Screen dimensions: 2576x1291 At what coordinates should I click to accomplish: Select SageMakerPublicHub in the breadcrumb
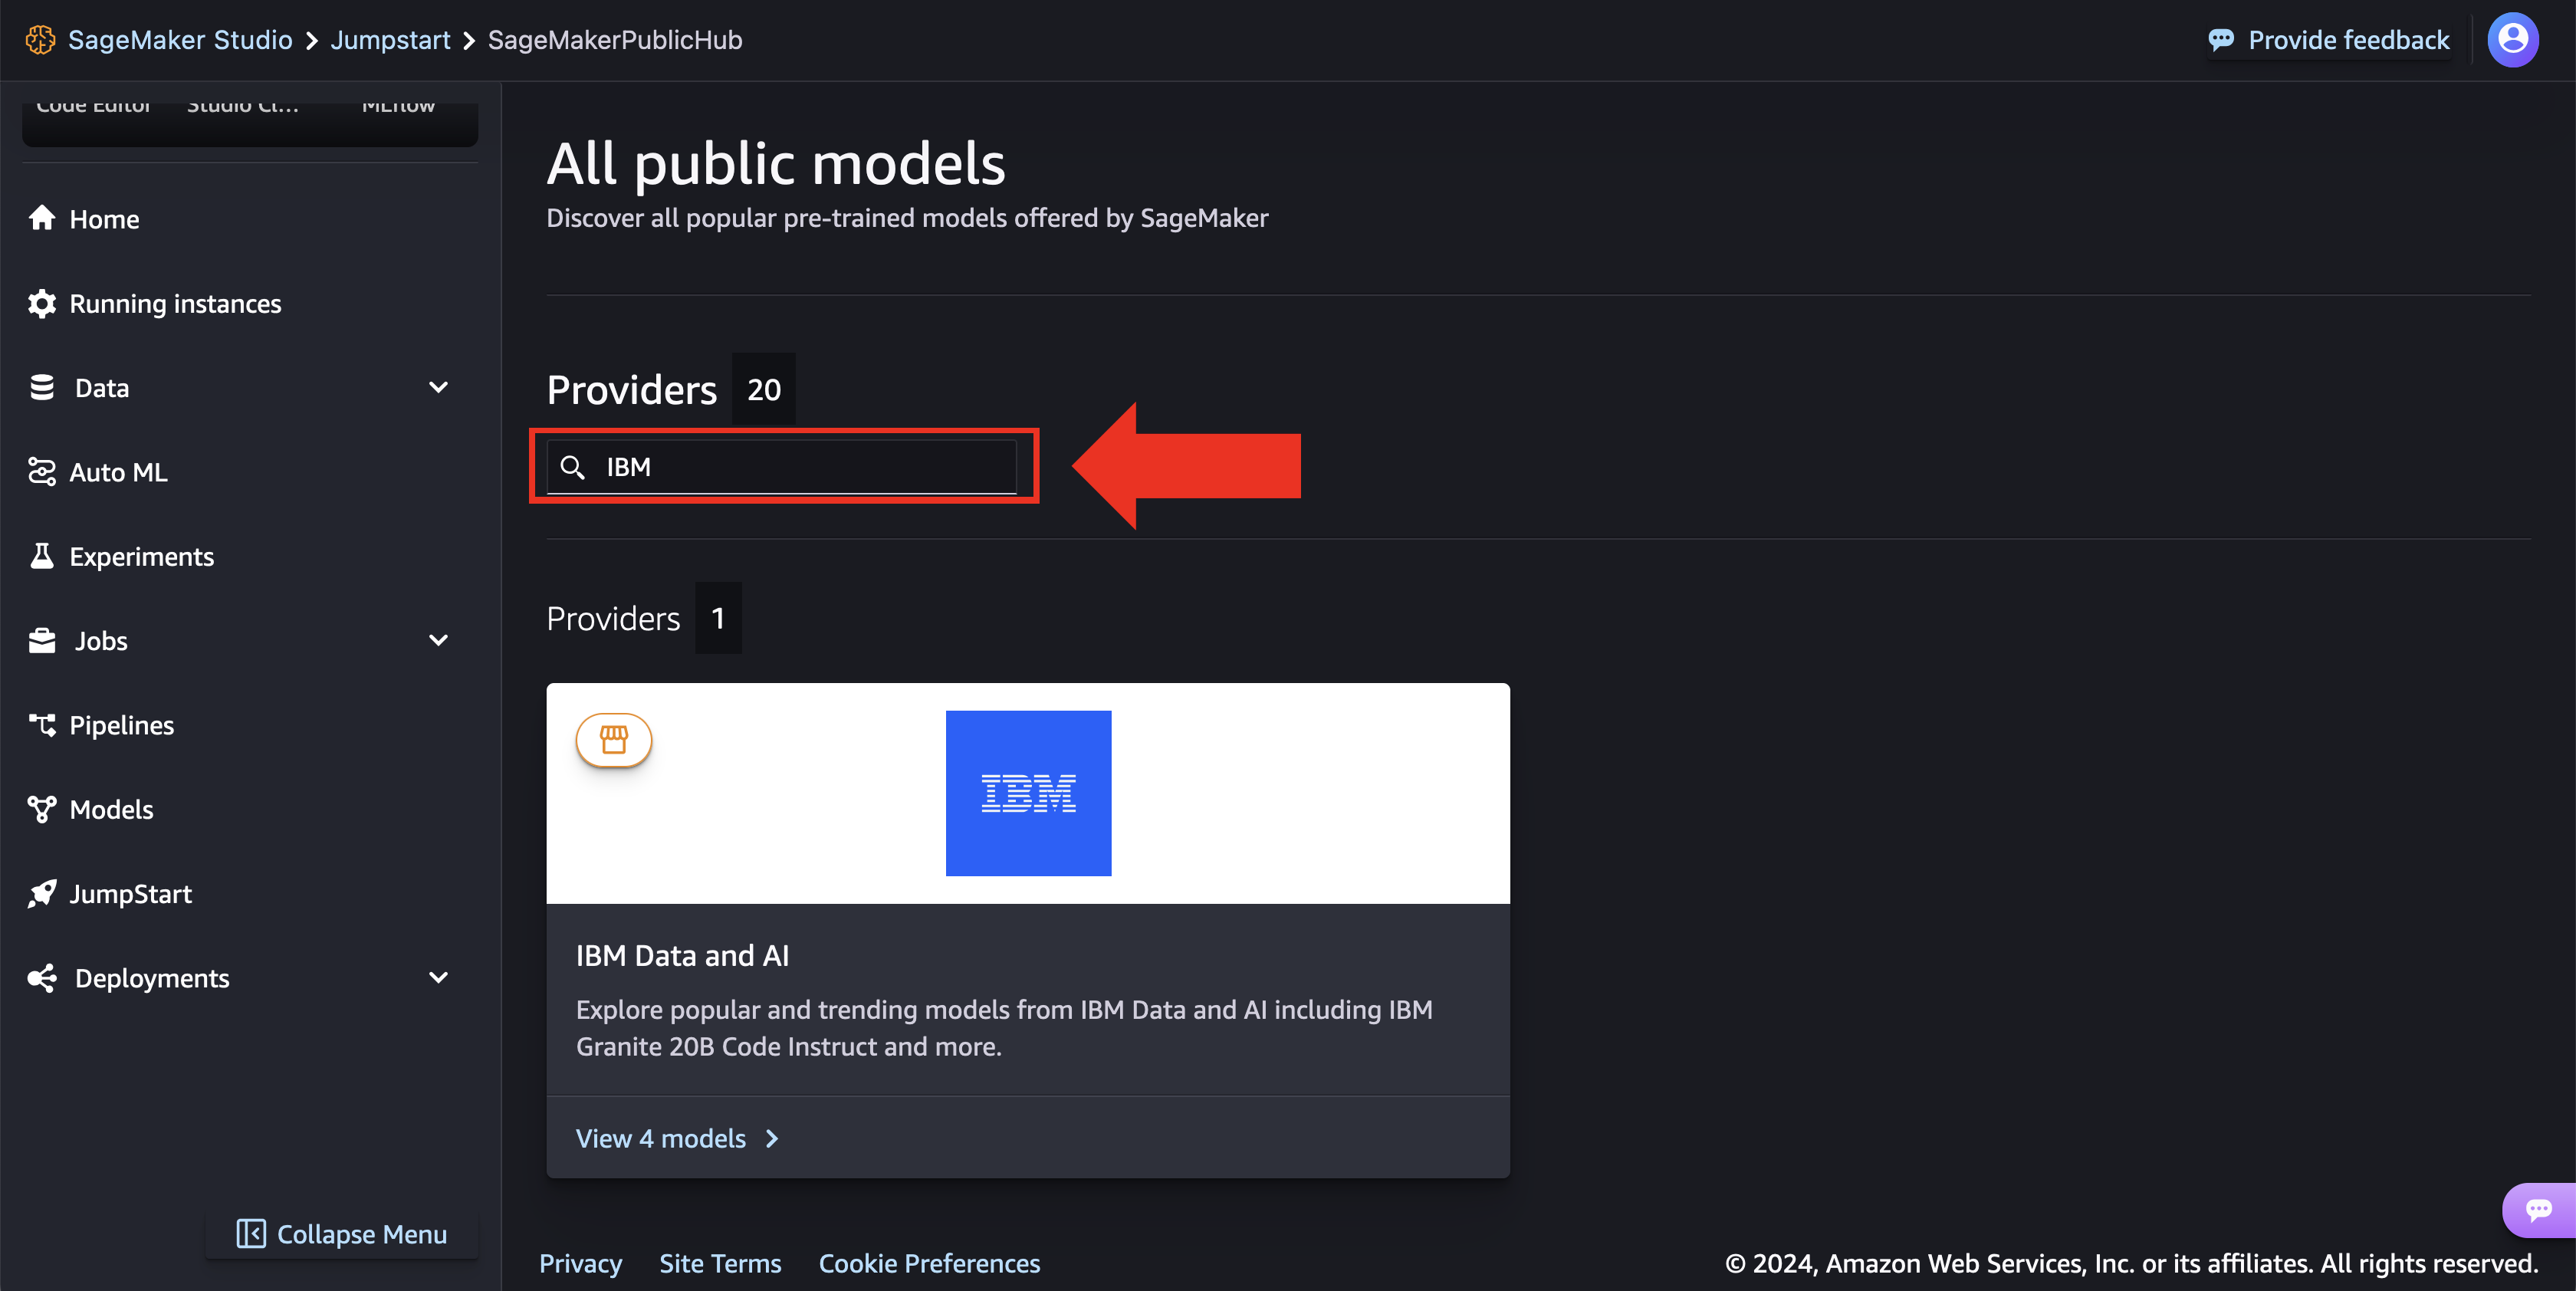(x=614, y=39)
